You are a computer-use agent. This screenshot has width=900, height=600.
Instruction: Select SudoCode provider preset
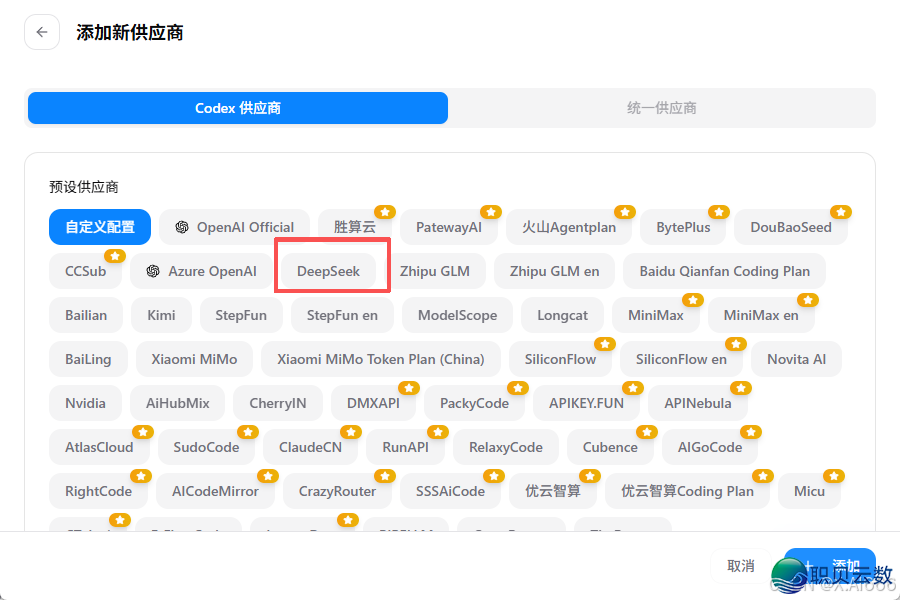(x=207, y=447)
